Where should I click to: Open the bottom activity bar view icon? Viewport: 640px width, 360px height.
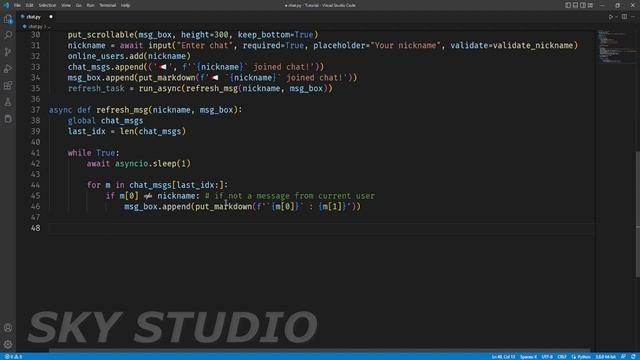point(8,119)
